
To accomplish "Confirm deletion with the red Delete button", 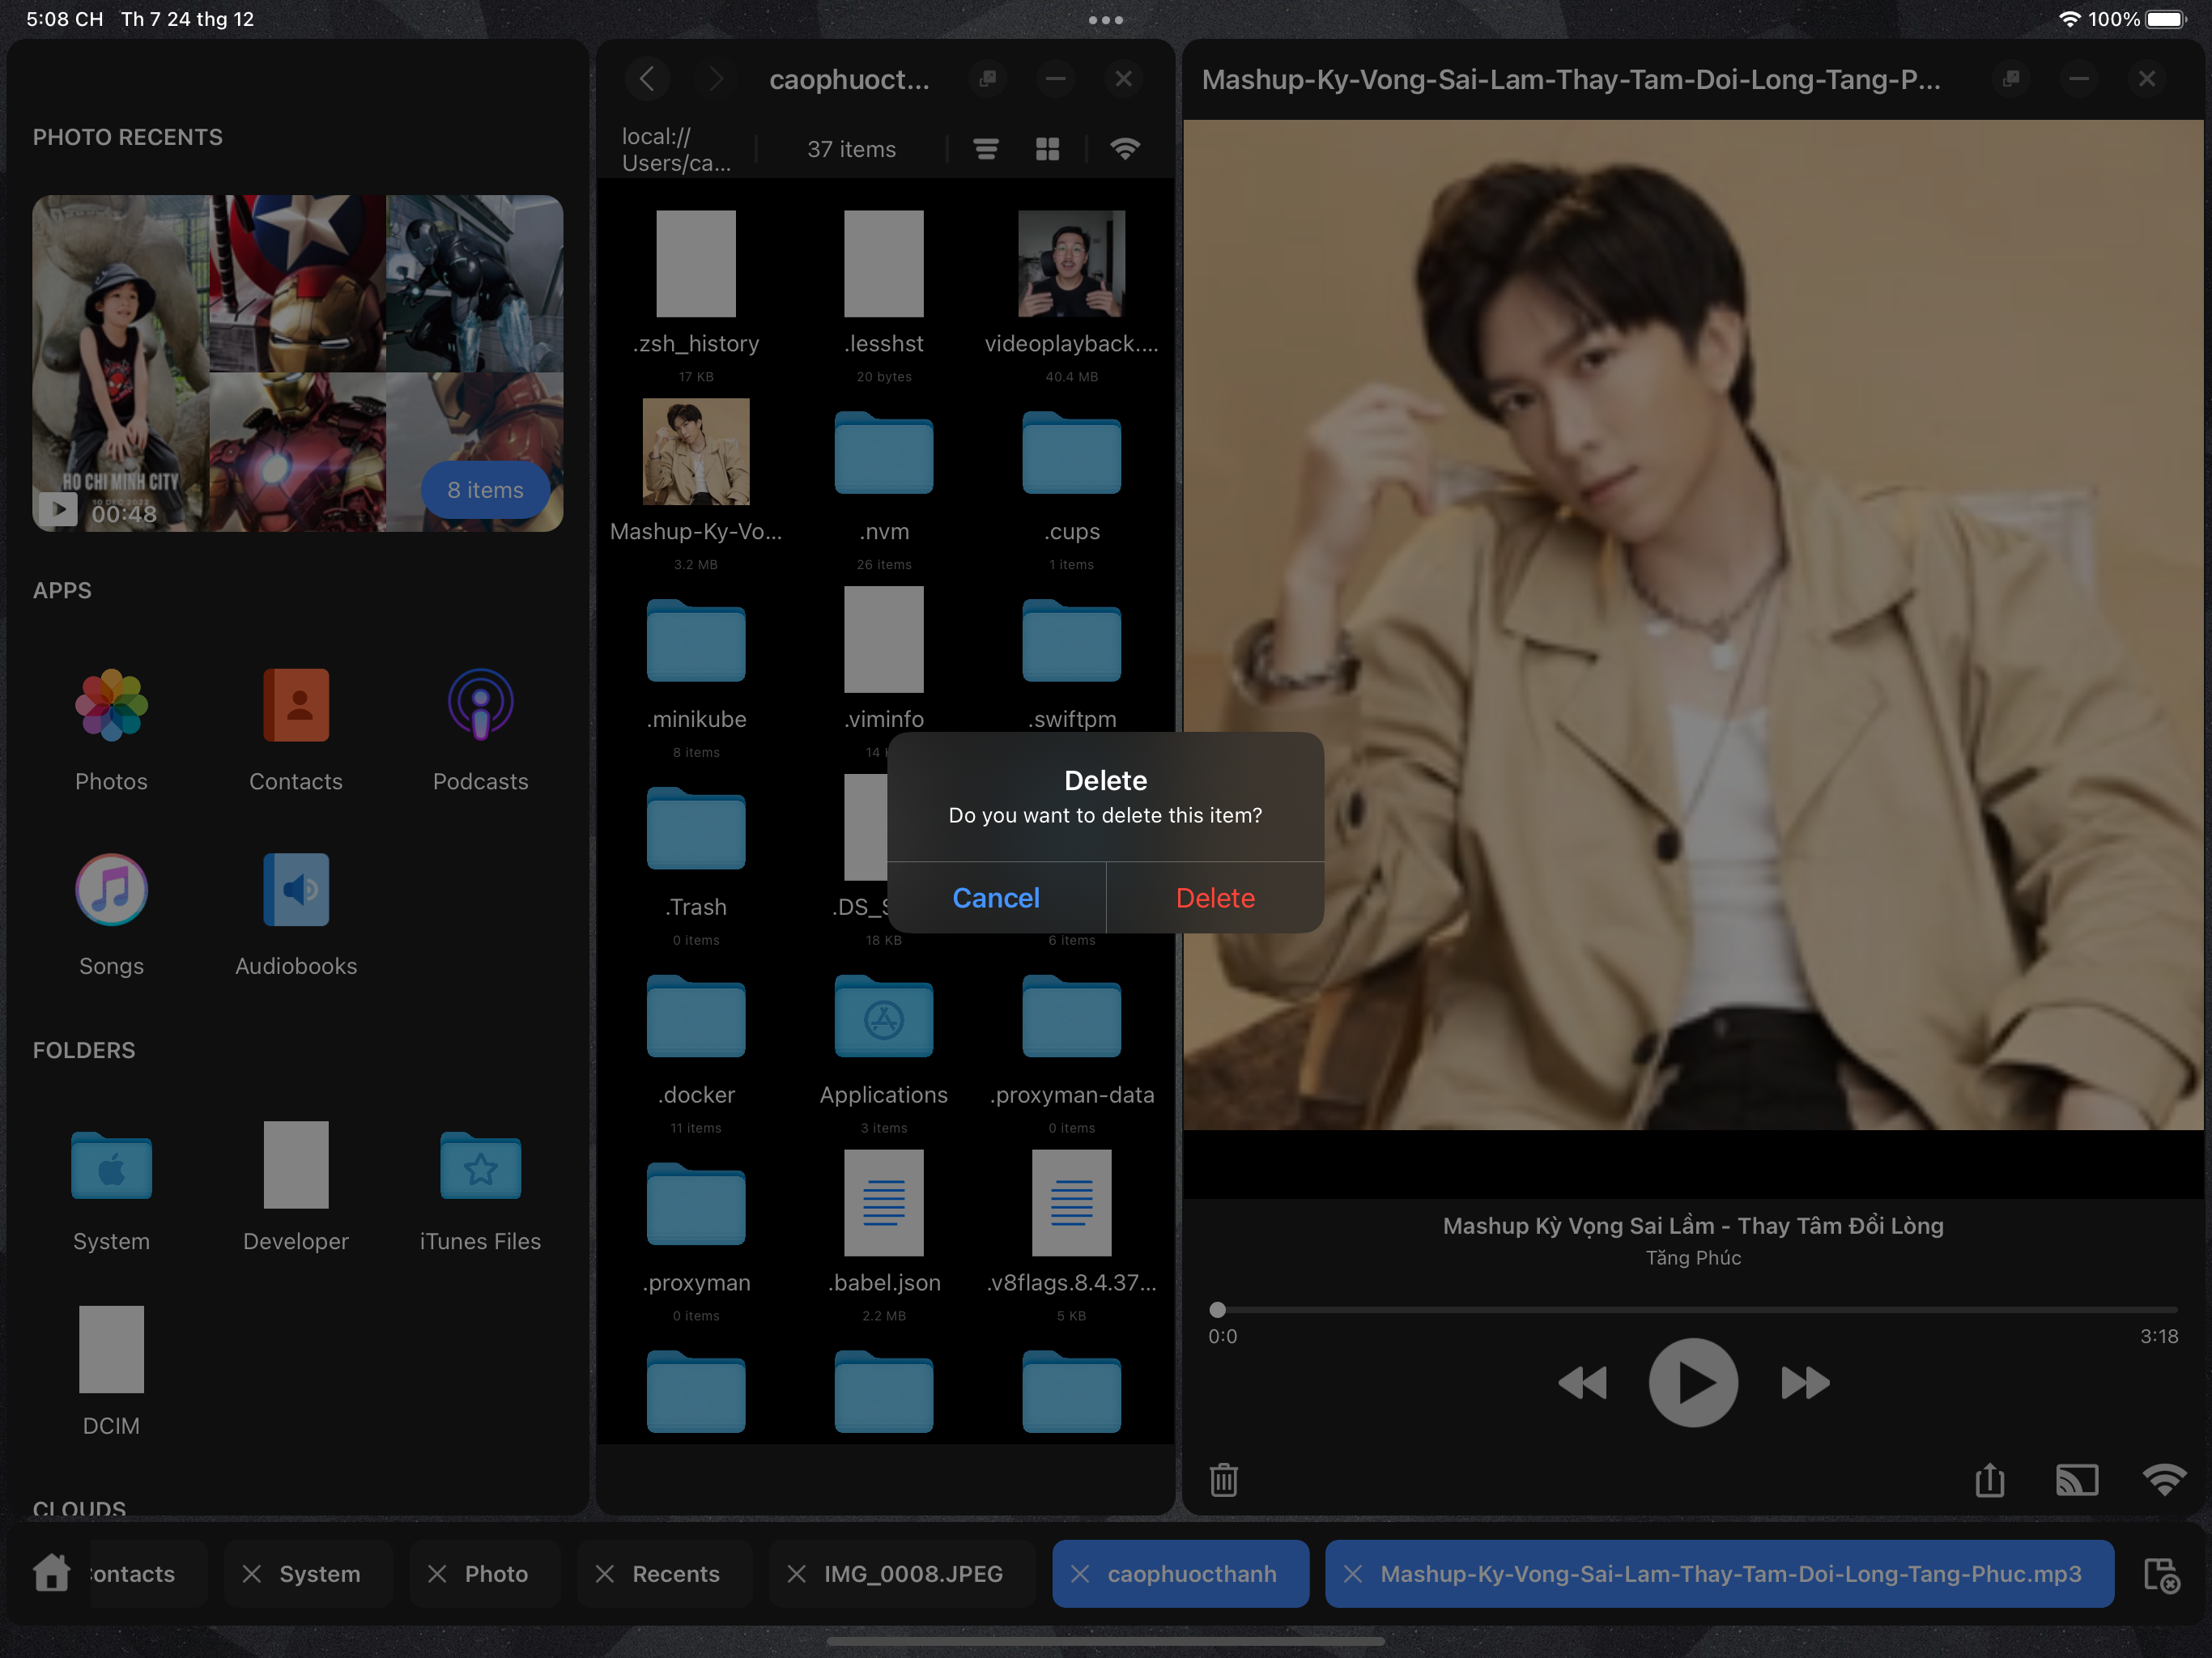I will point(1215,897).
